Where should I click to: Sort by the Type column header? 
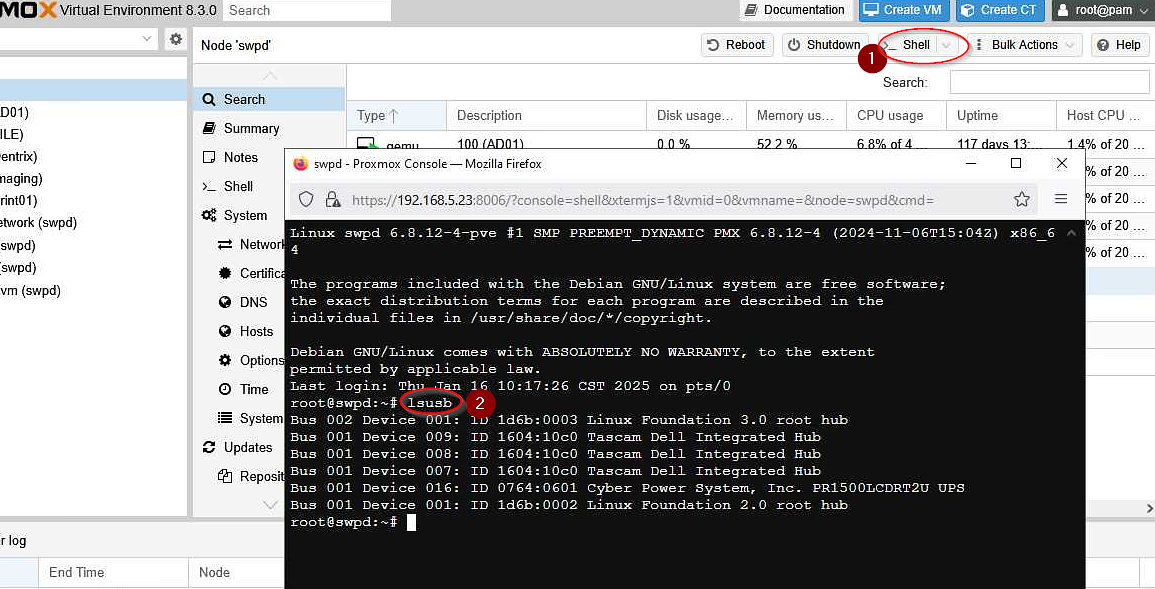point(396,116)
